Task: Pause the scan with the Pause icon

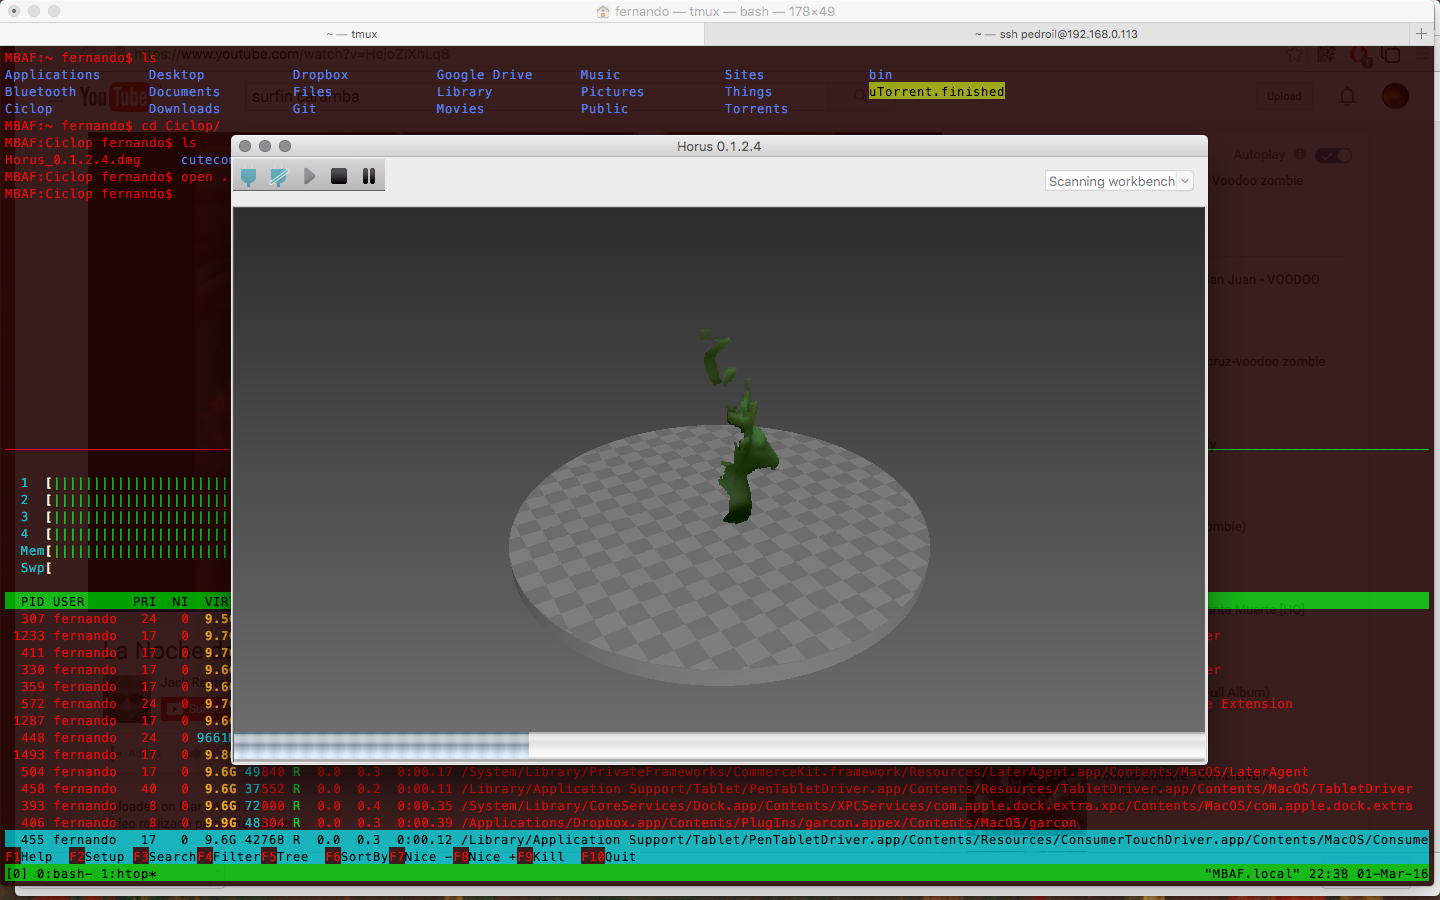Action: coord(369,176)
